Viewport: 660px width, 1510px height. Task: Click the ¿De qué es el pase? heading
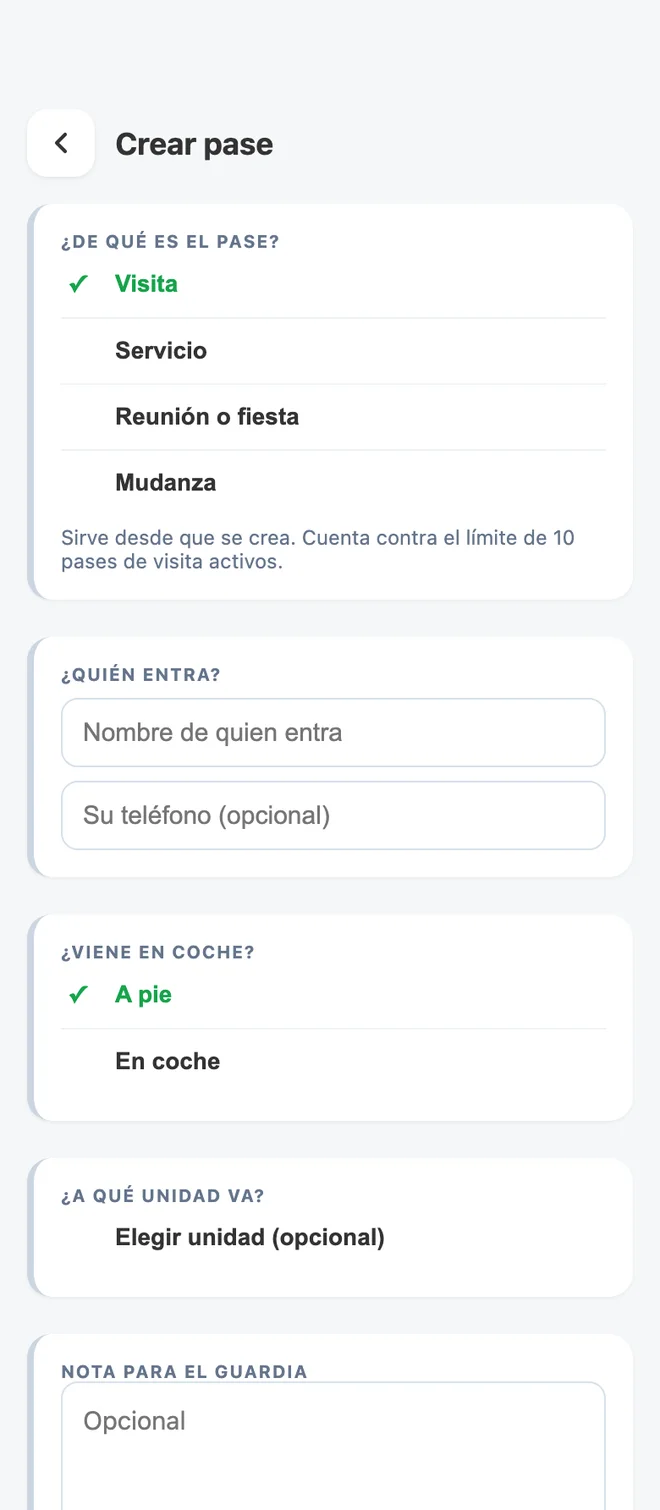point(170,242)
